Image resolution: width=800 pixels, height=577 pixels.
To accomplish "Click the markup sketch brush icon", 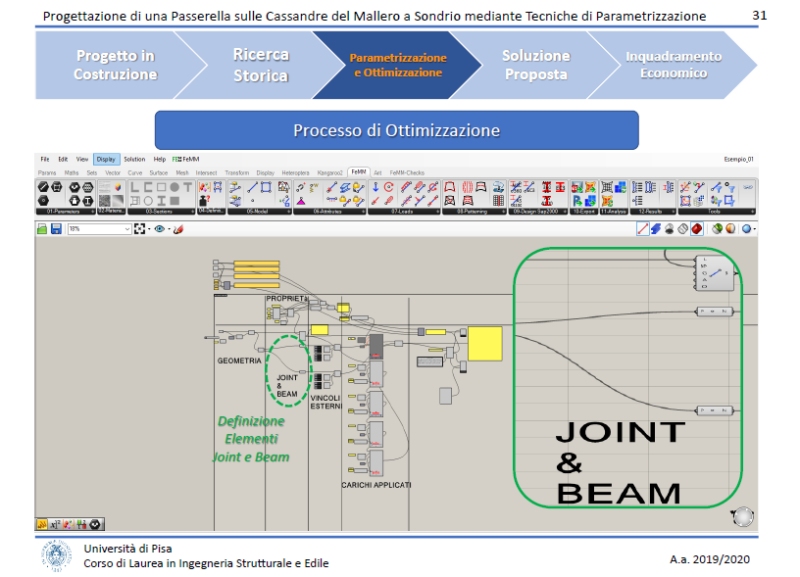I will point(179,229).
